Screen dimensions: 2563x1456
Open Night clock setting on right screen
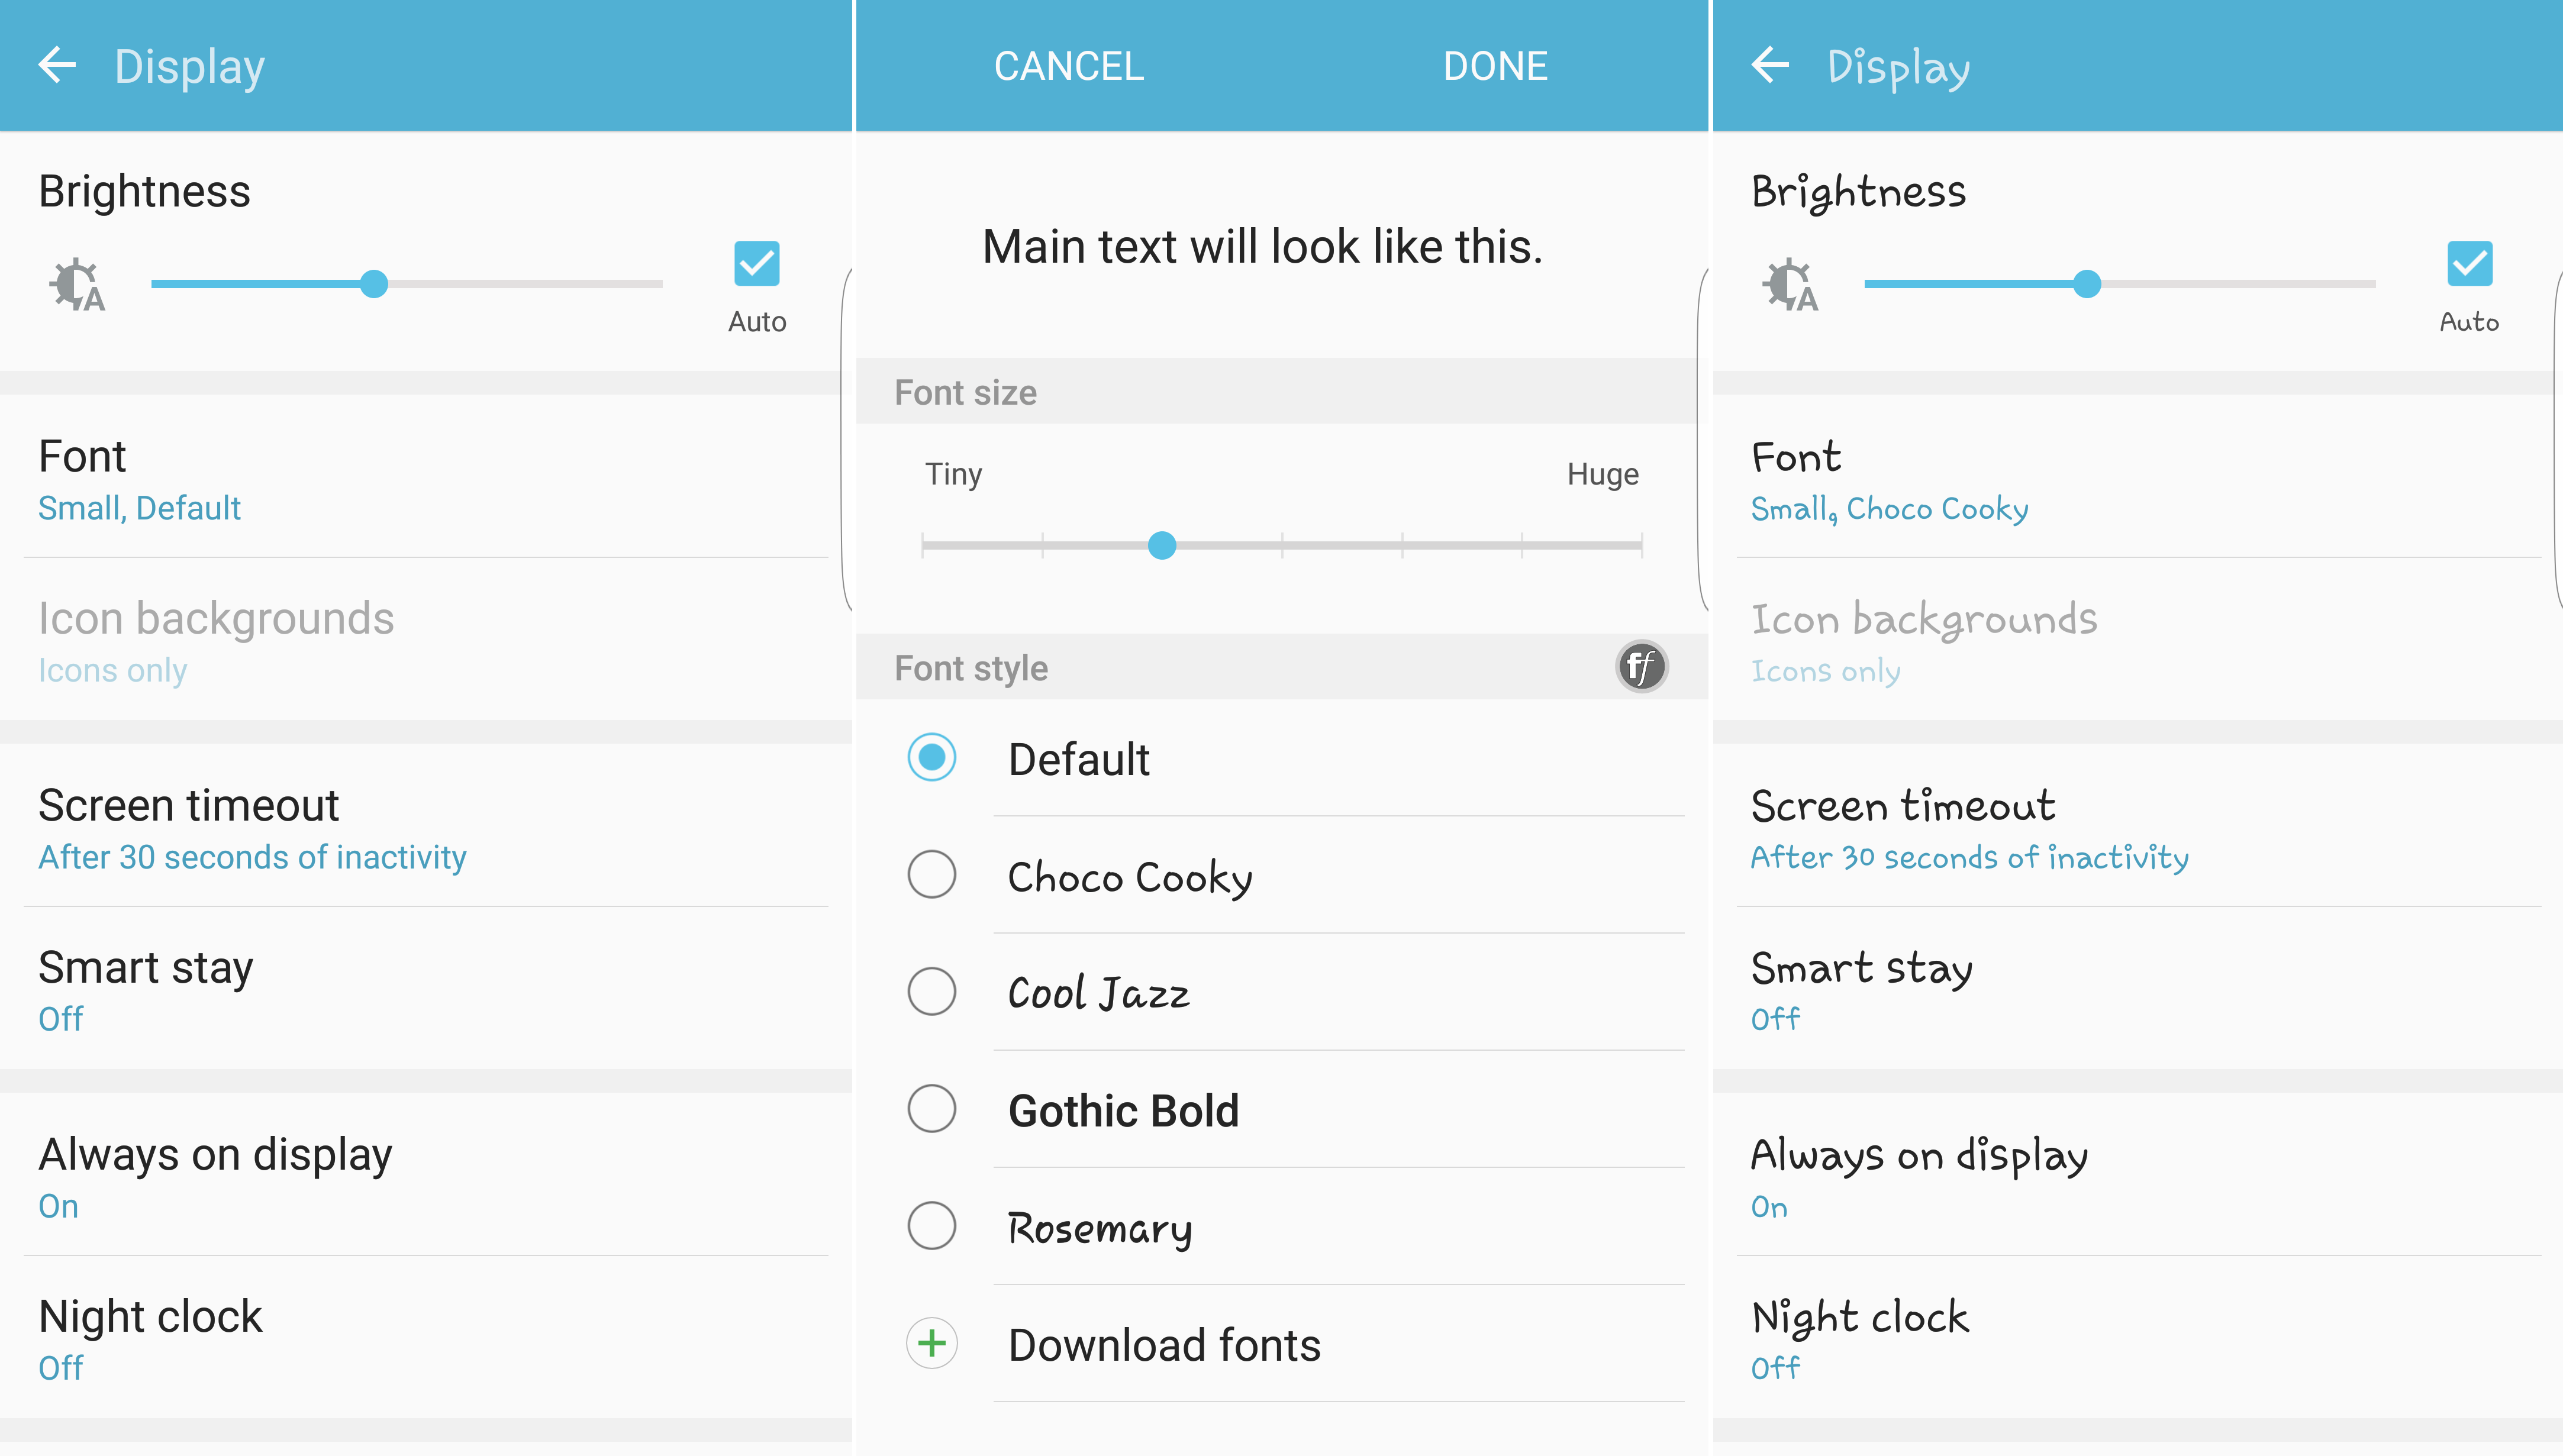click(x=1860, y=1338)
